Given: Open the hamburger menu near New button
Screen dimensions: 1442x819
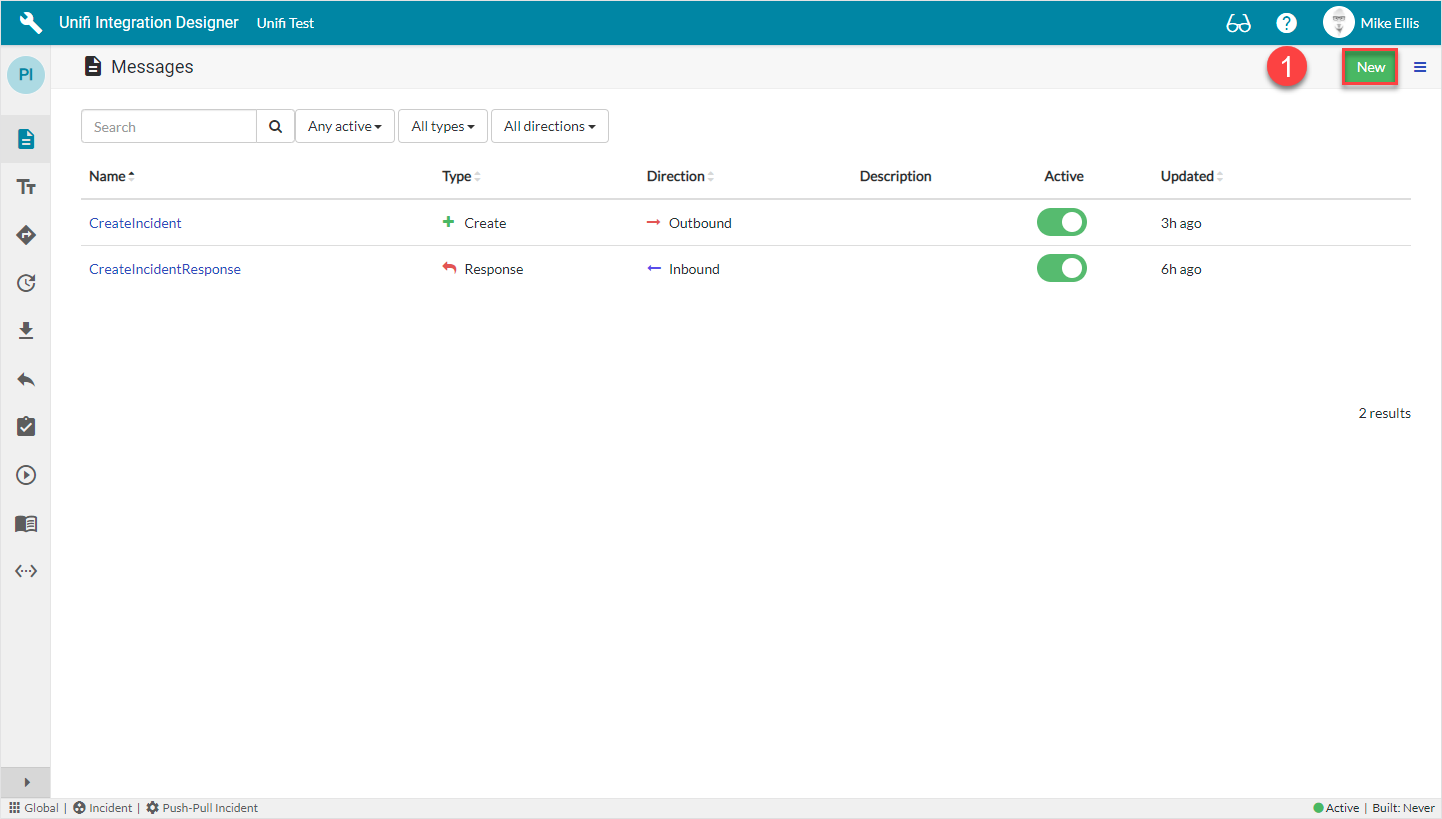Looking at the screenshot, I should point(1420,67).
